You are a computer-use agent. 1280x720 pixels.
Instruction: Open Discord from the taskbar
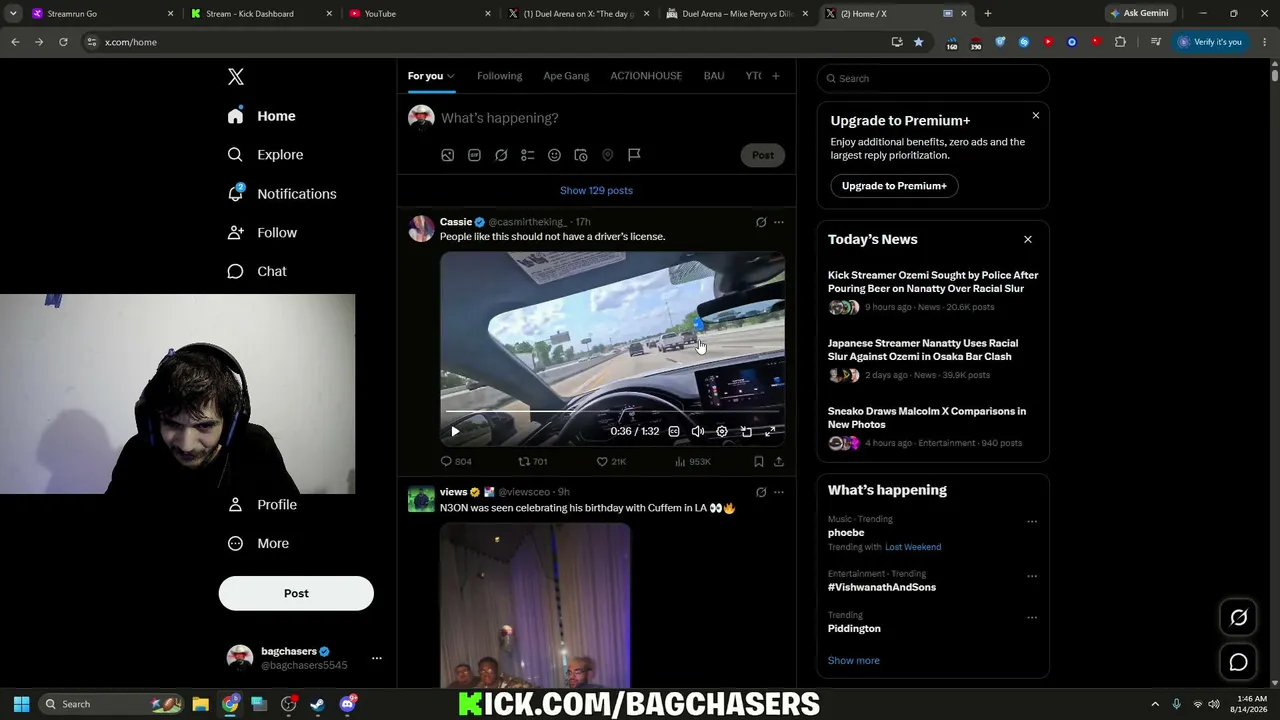tap(347, 704)
